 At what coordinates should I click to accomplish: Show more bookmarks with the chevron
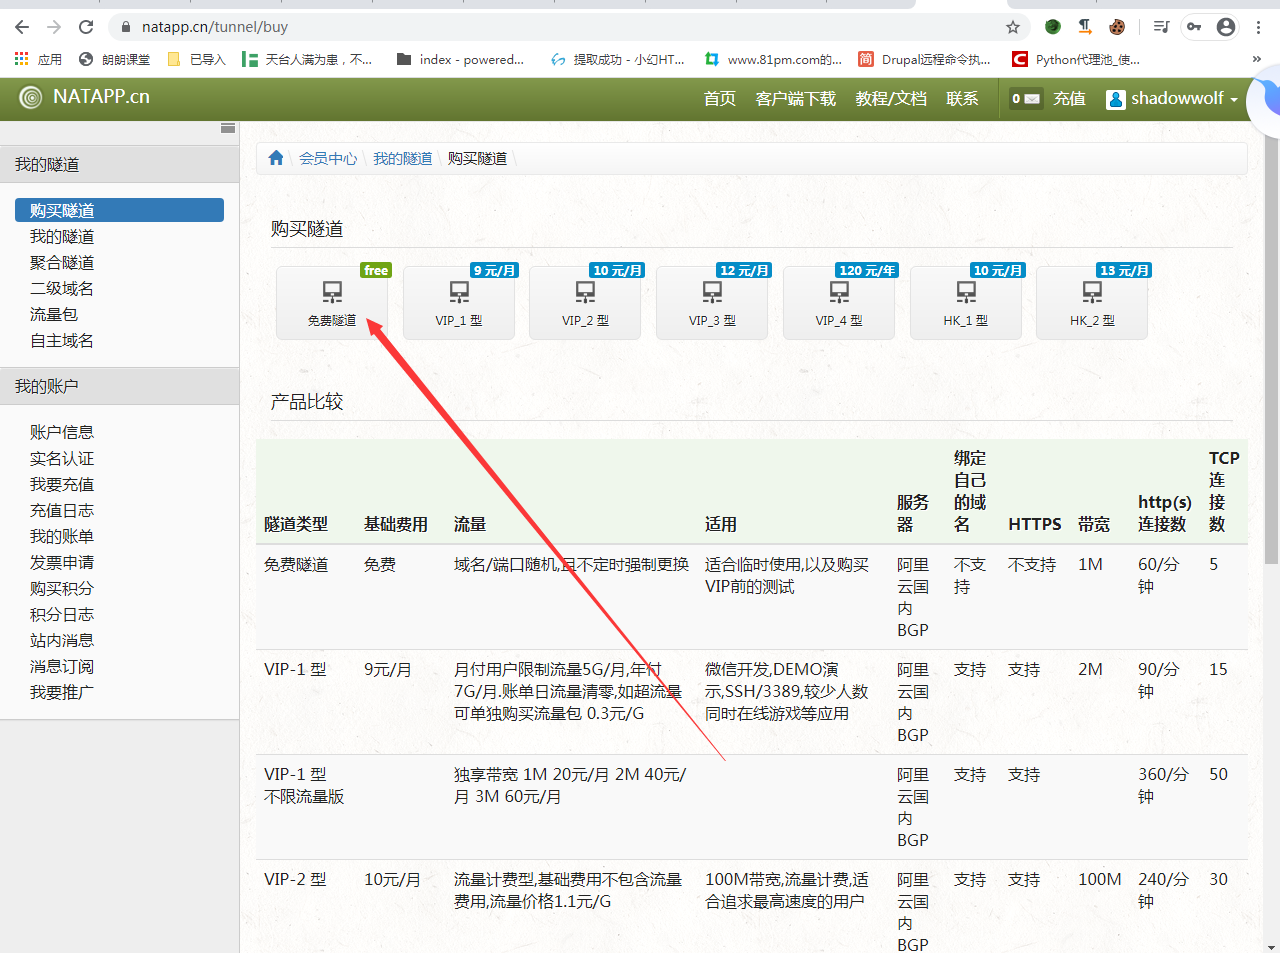(1257, 59)
